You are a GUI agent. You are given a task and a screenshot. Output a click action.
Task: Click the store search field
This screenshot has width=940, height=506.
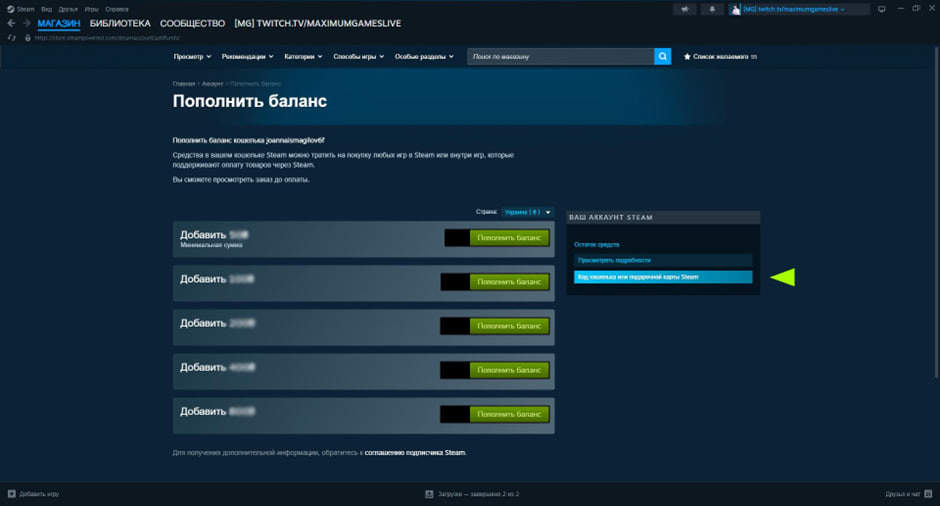(x=561, y=56)
